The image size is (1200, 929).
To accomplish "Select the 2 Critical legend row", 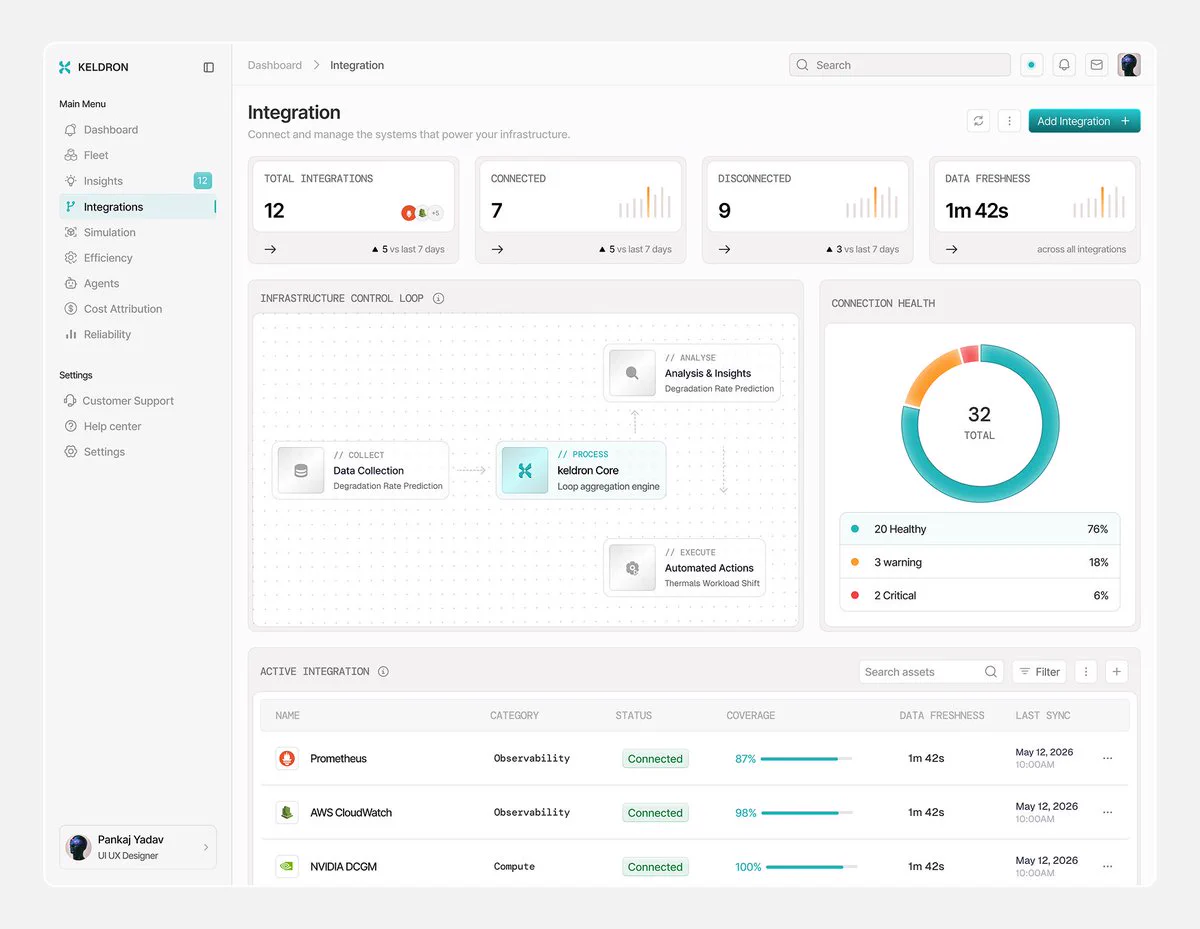I will 980,595.
